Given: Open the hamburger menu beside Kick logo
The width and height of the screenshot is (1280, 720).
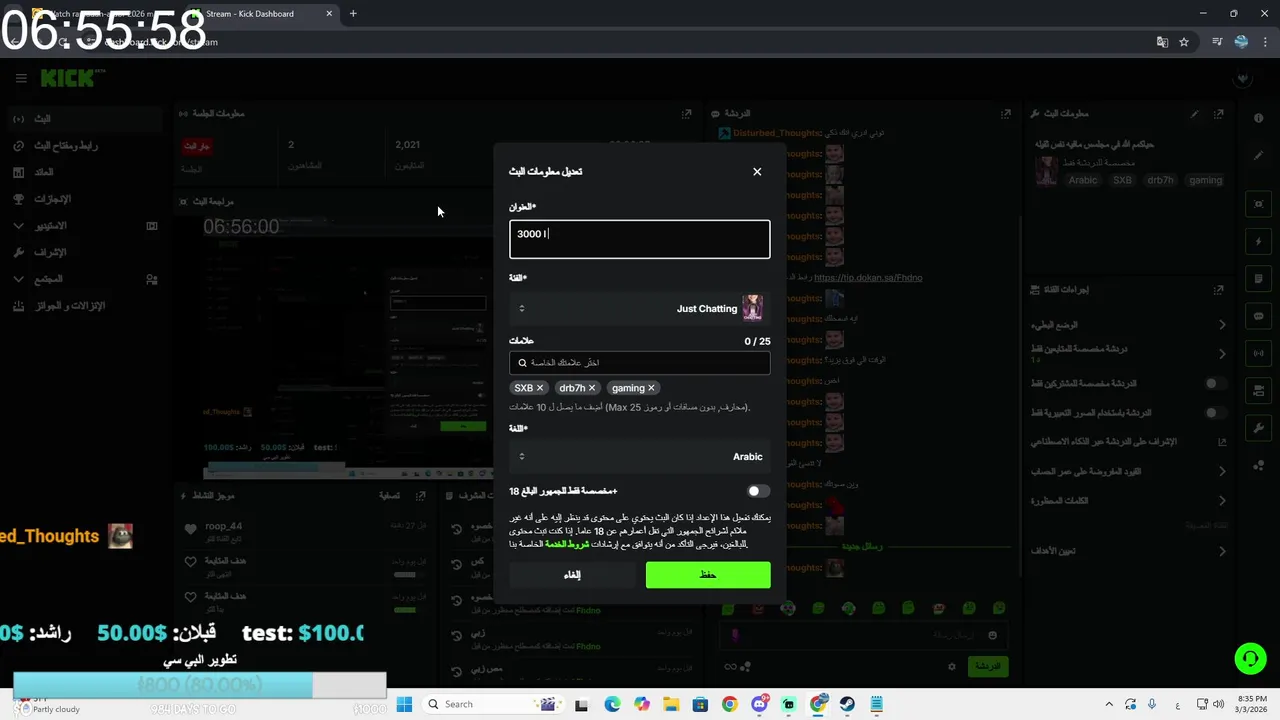Looking at the screenshot, I should point(21,78).
